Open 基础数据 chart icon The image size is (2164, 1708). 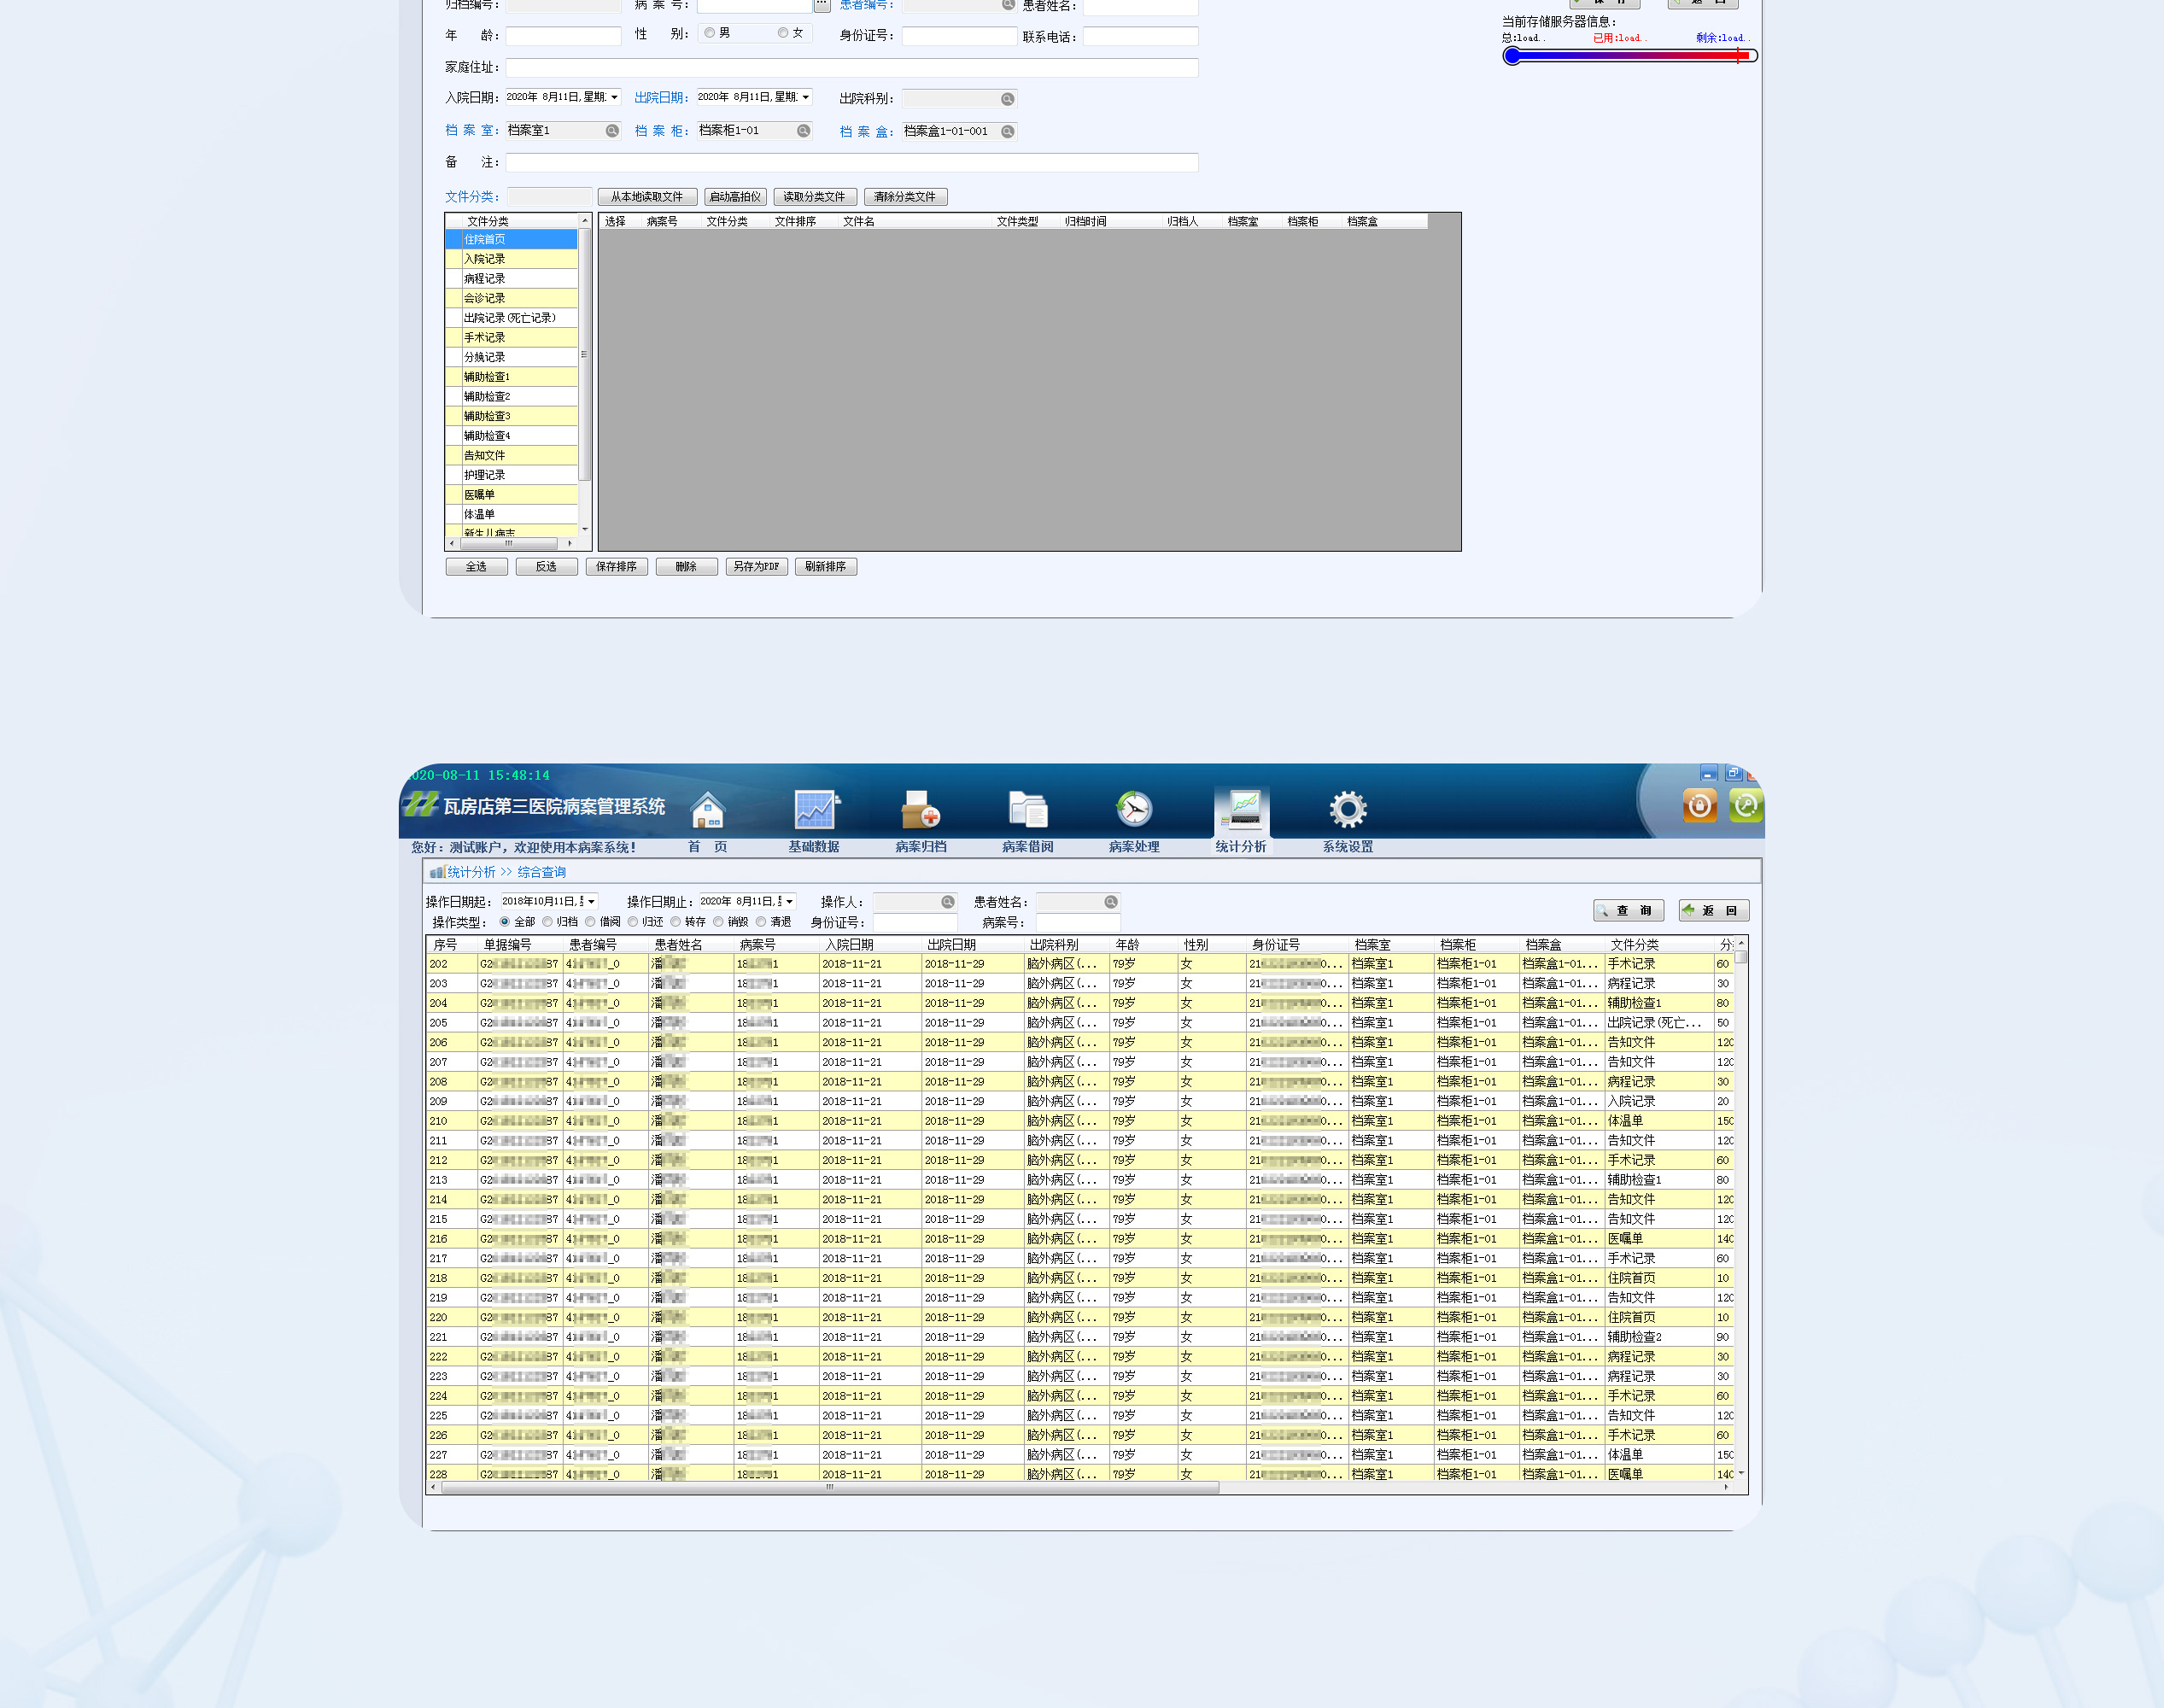815,809
